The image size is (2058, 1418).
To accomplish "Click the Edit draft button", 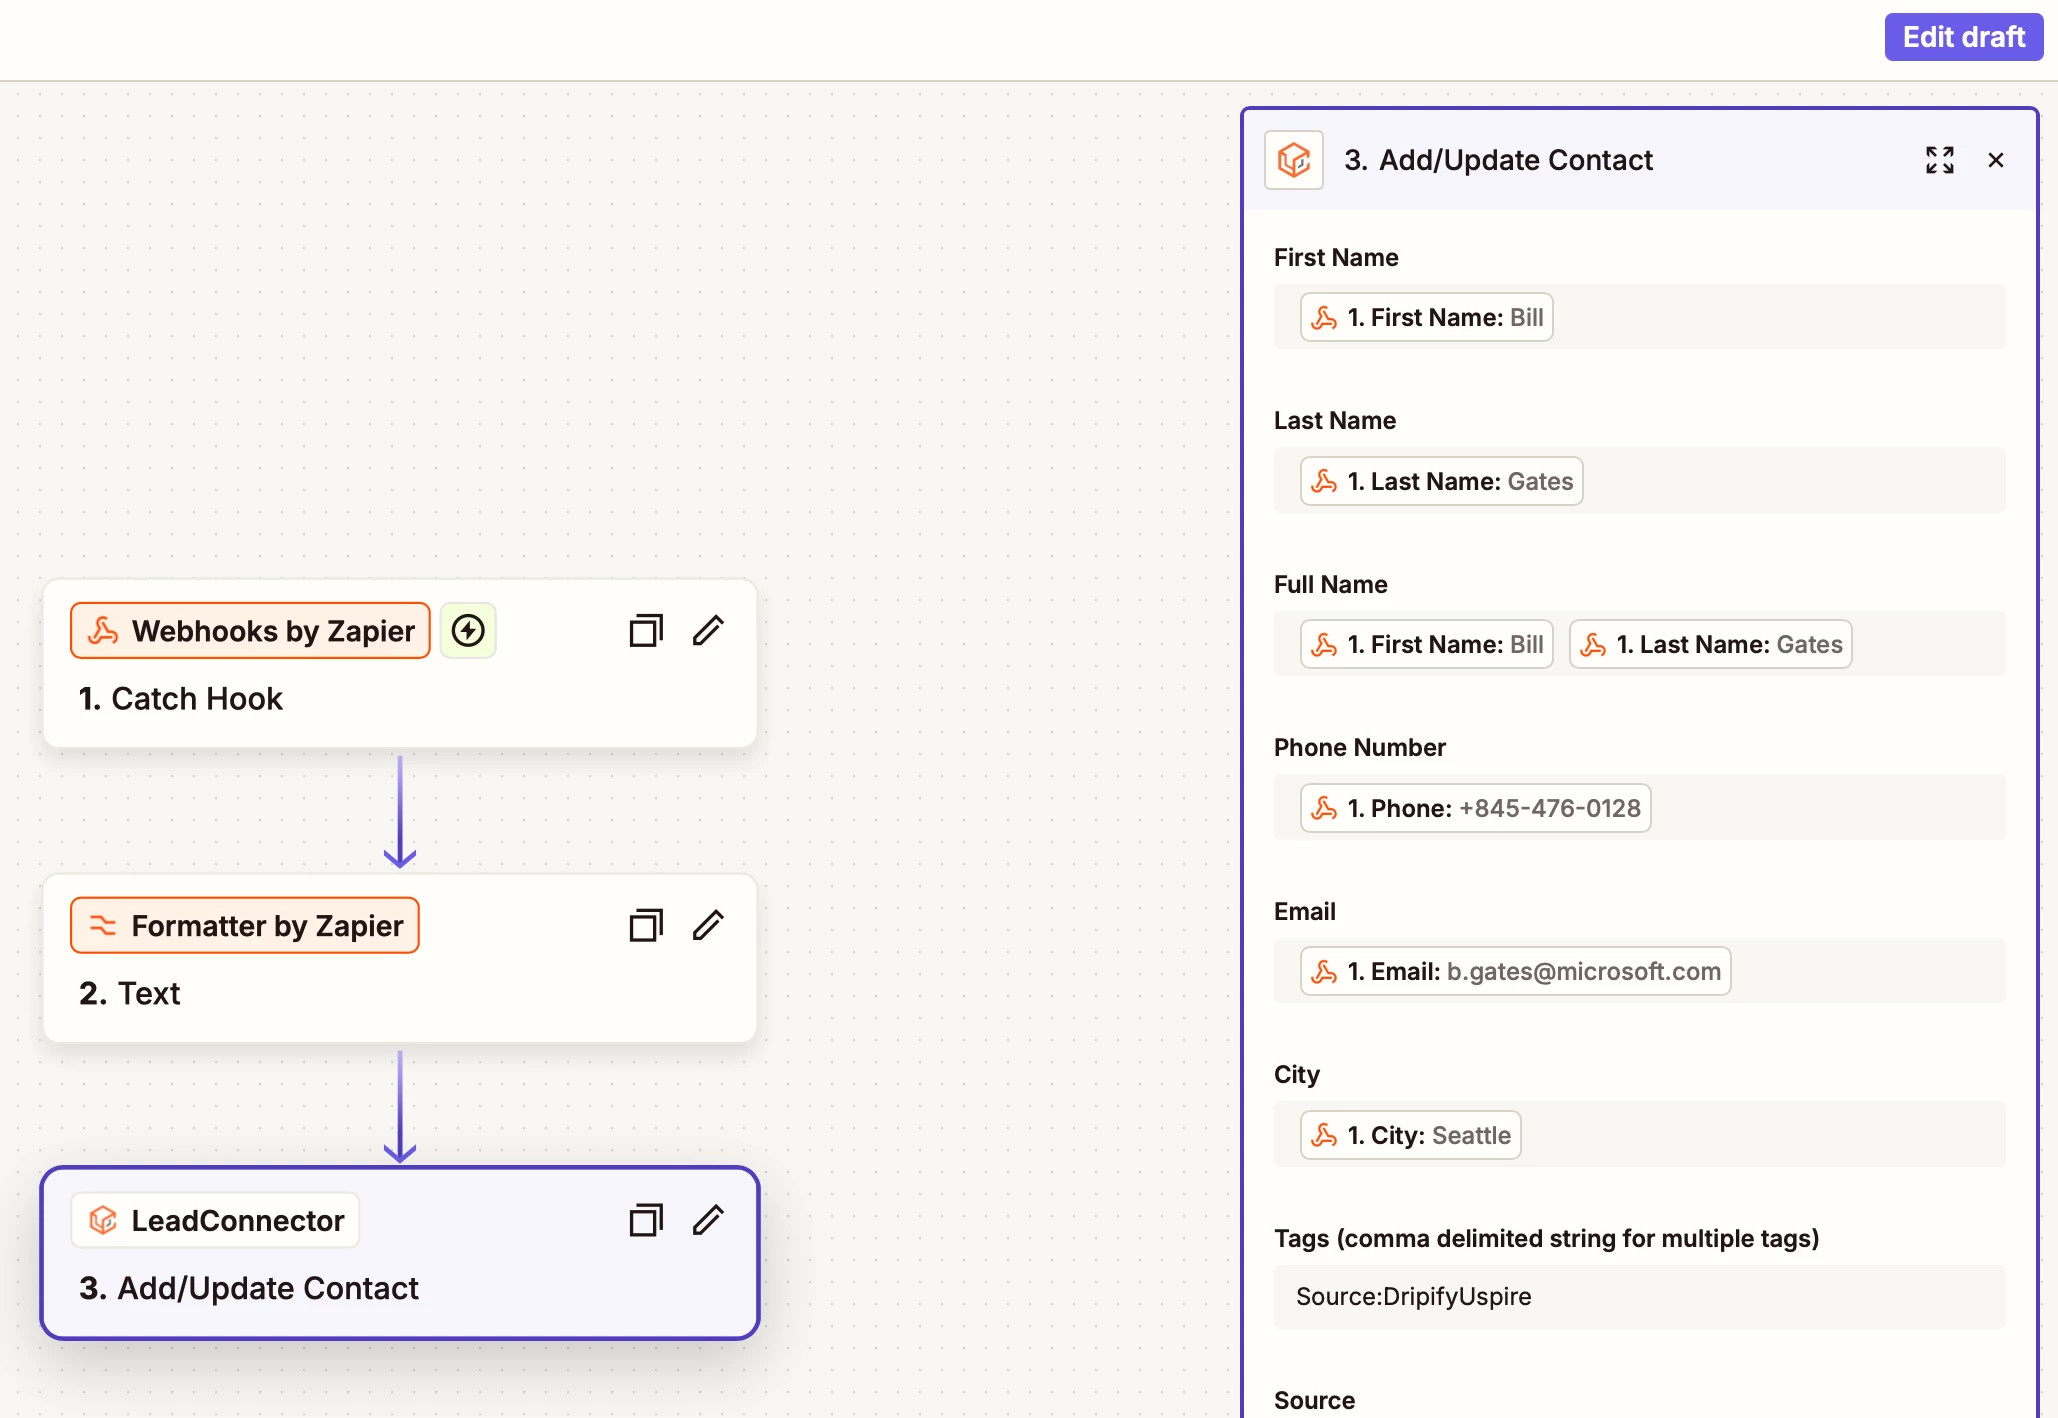I will pos(1962,37).
